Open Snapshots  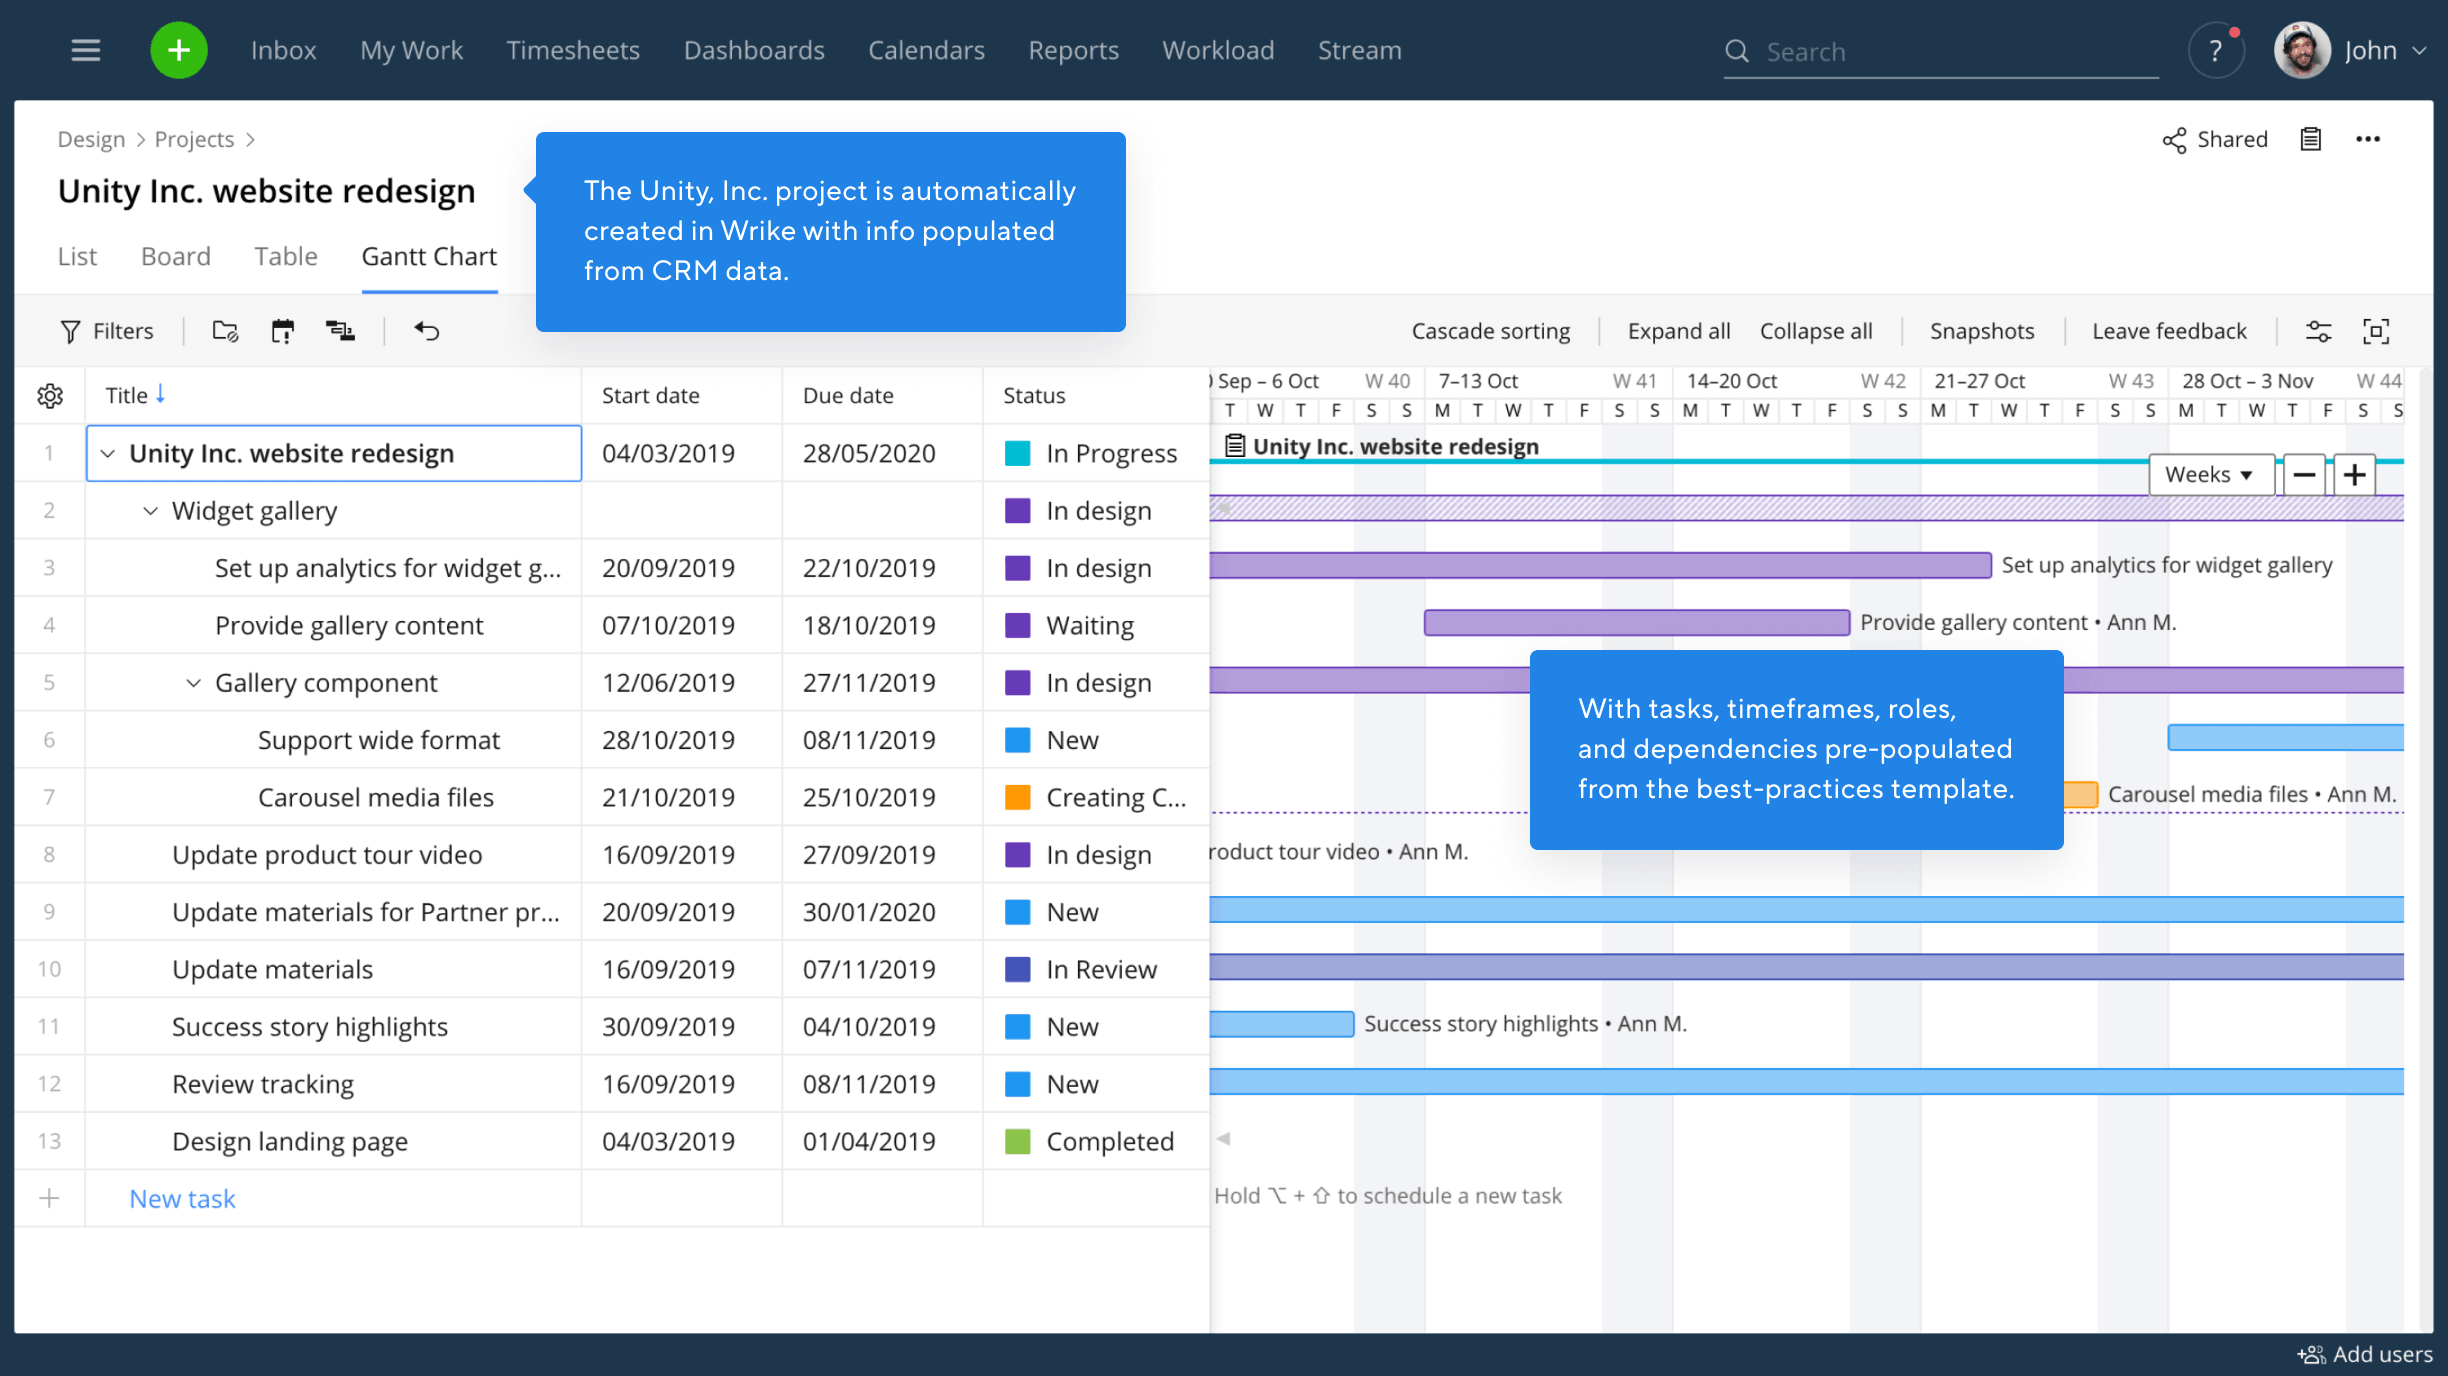coord(1981,331)
